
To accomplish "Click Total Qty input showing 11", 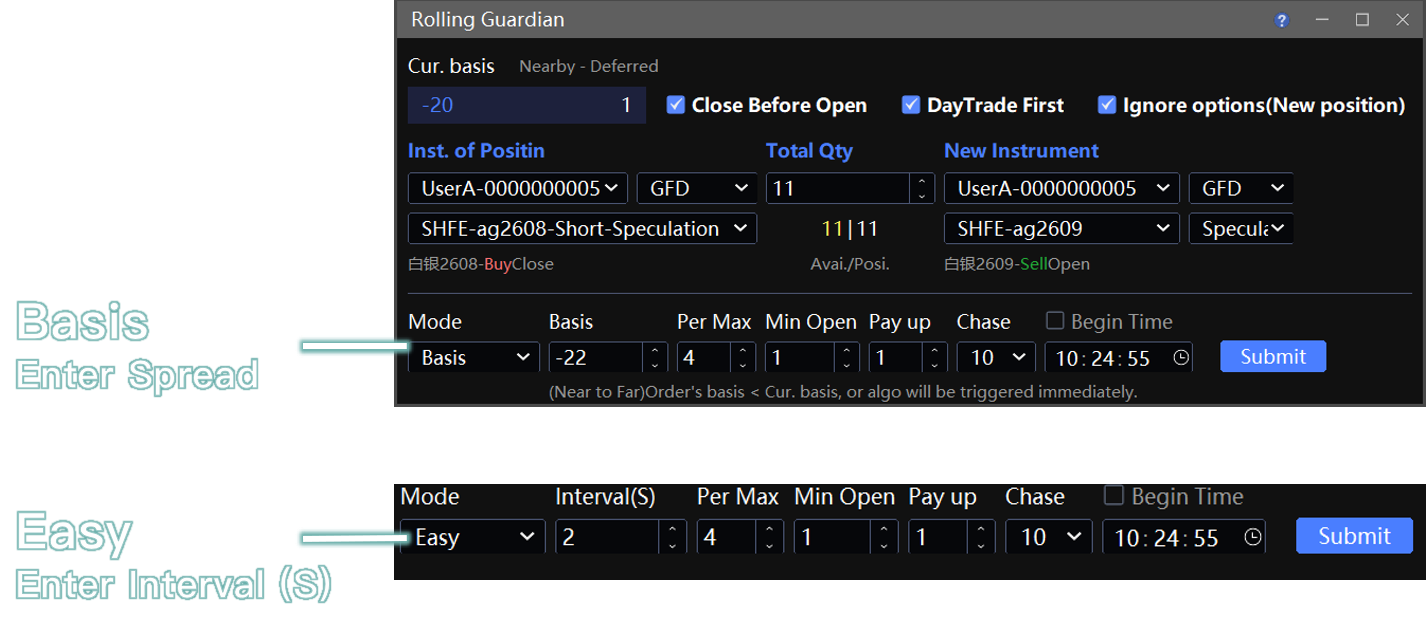I will coord(838,188).
